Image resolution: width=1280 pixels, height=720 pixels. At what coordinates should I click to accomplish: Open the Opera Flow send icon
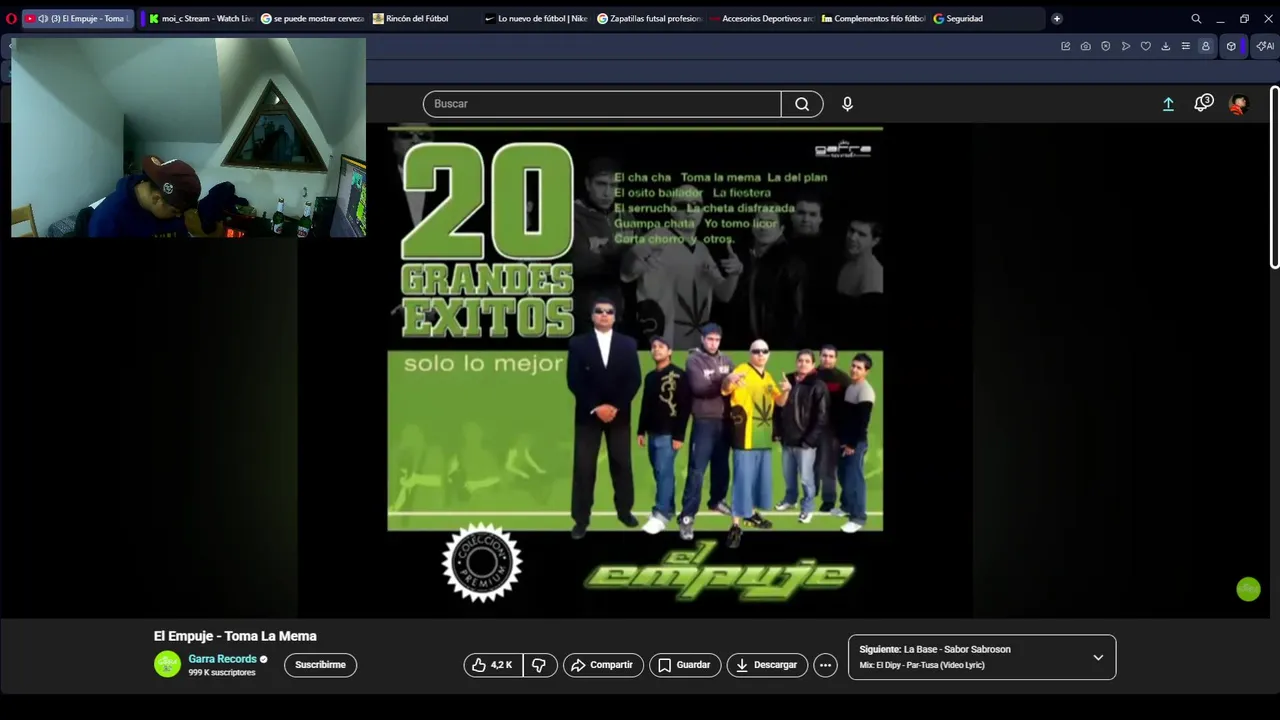point(1125,46)
